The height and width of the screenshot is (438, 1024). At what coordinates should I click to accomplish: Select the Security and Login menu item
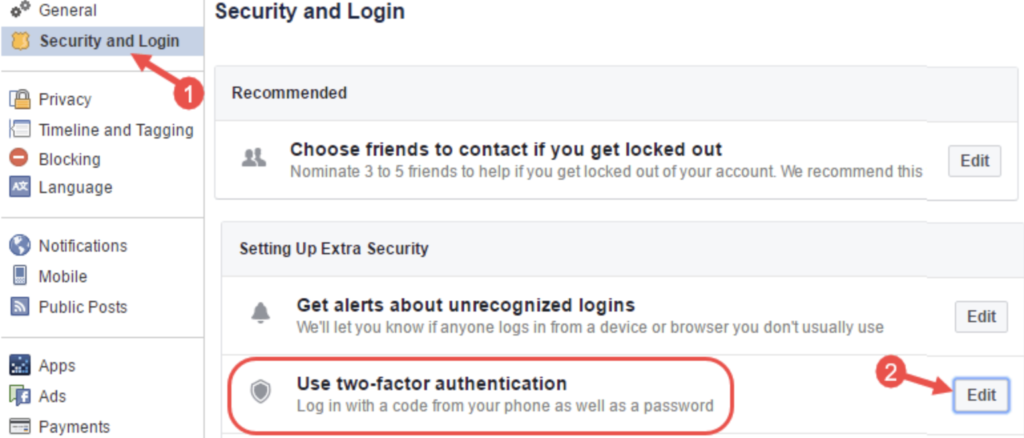[102, 41]
